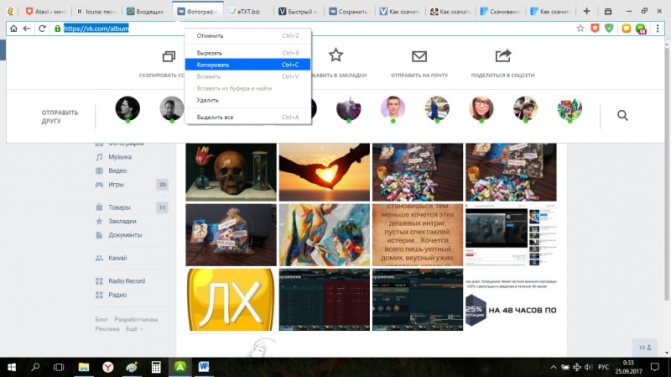Open the Calculator from the taskbar

(x=156, y=367)
